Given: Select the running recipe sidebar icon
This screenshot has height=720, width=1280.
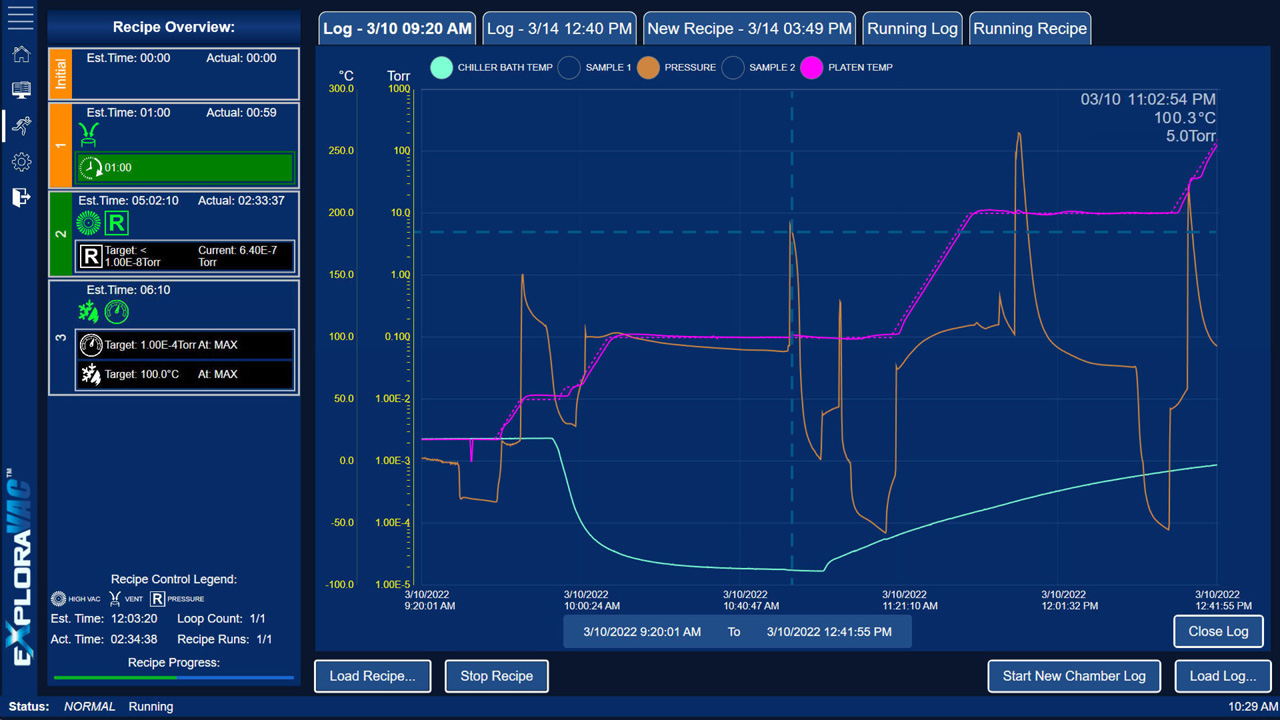Looking at the screenshot, I should click(21, 125).
